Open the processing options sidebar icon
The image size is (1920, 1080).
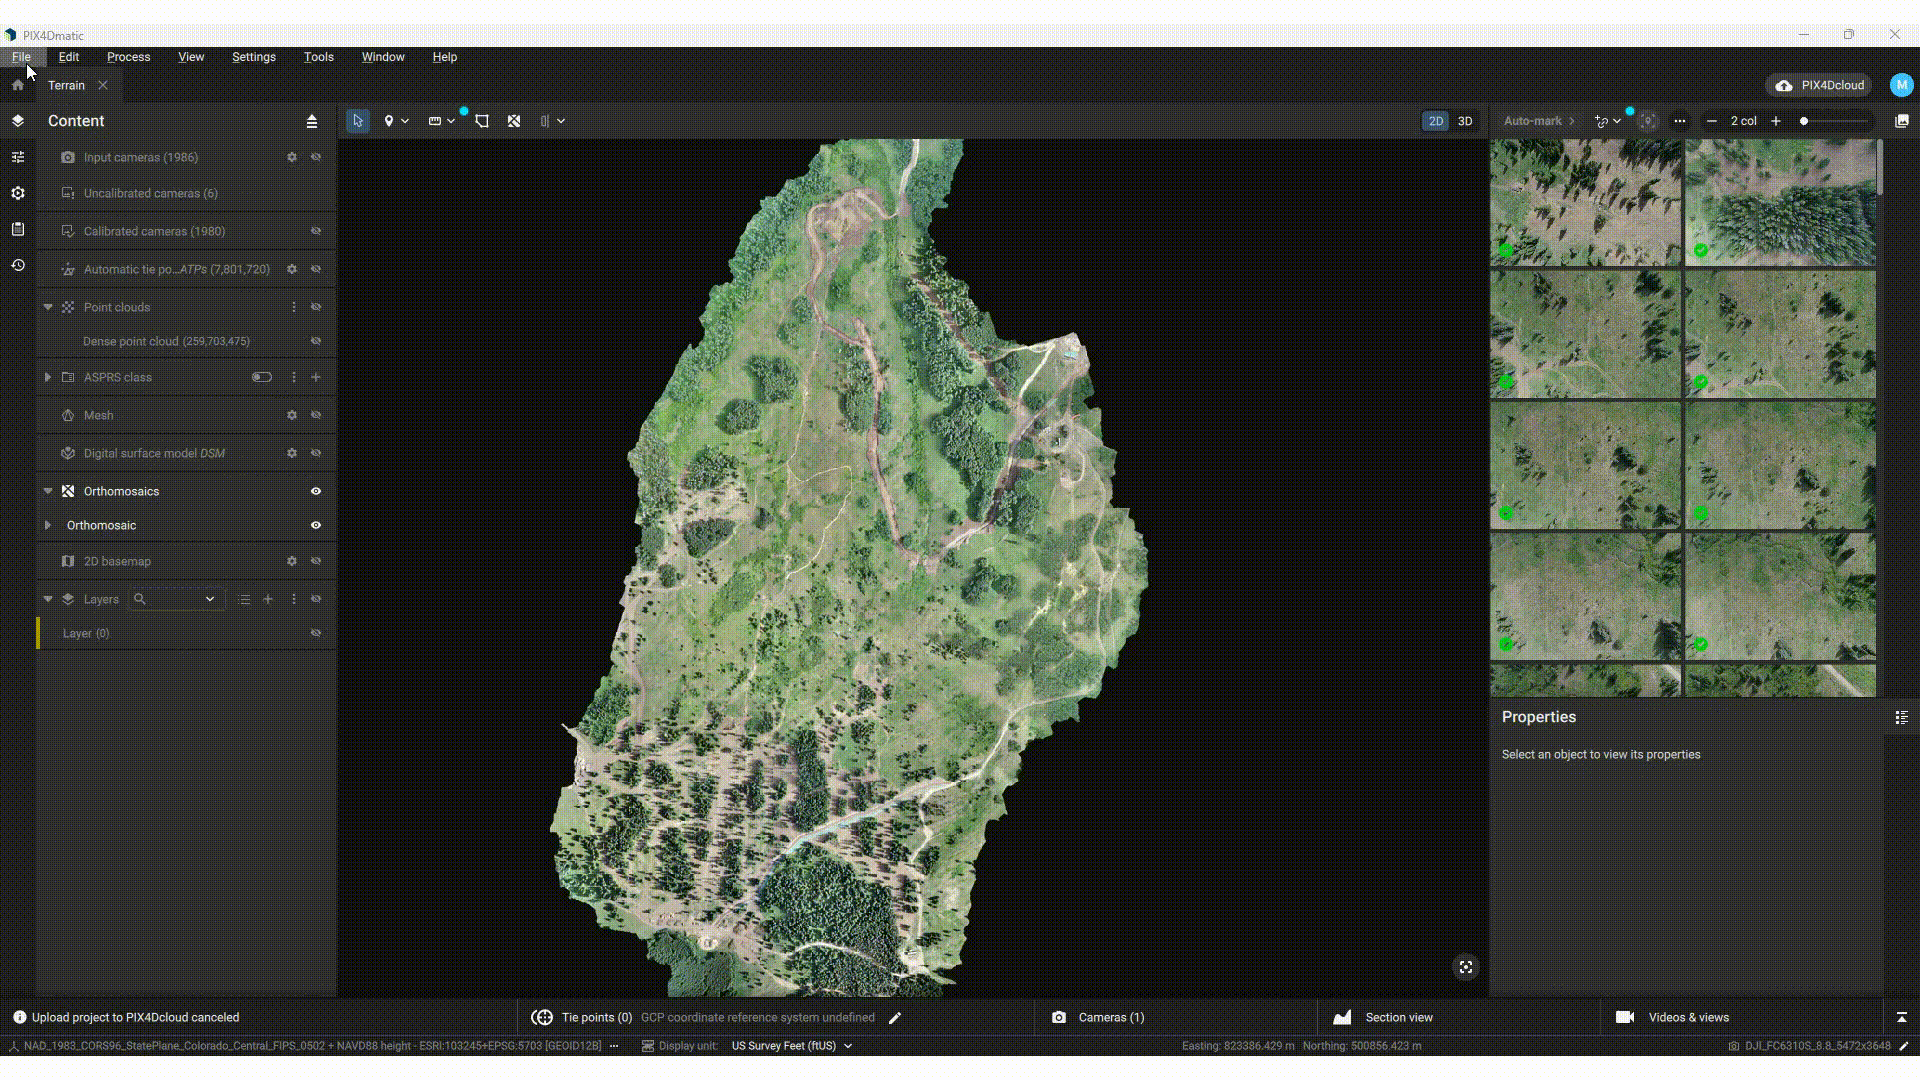pyautogui.click(x=18, y=193)
